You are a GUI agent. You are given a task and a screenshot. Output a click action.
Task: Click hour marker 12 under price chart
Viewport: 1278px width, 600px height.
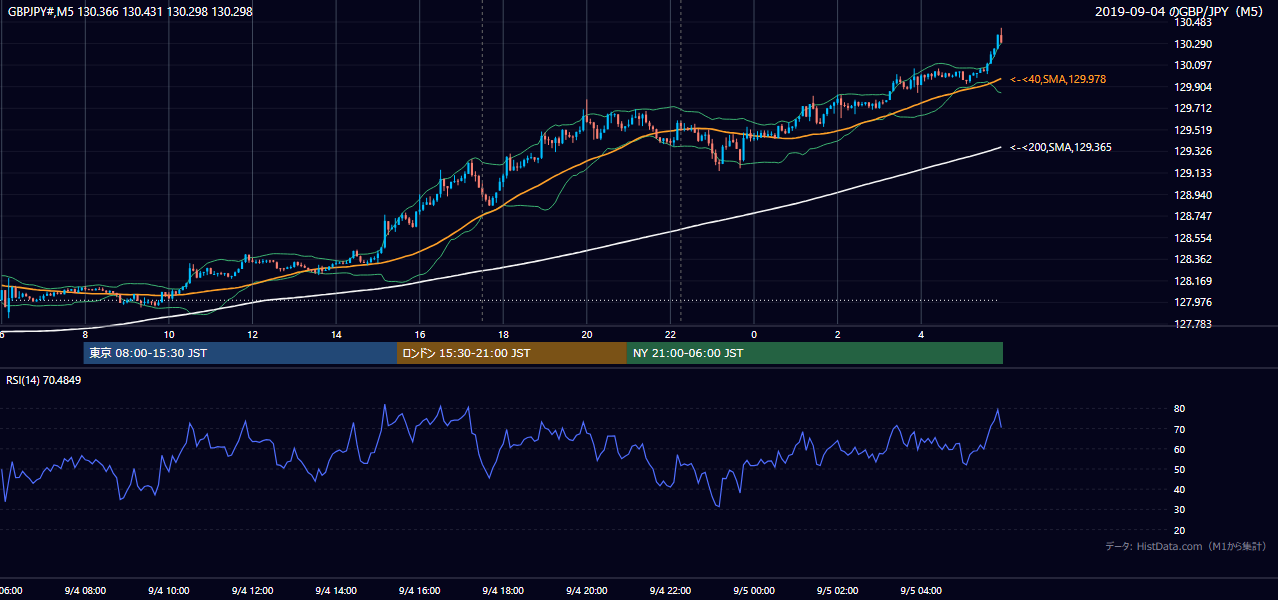coord(252,335)
